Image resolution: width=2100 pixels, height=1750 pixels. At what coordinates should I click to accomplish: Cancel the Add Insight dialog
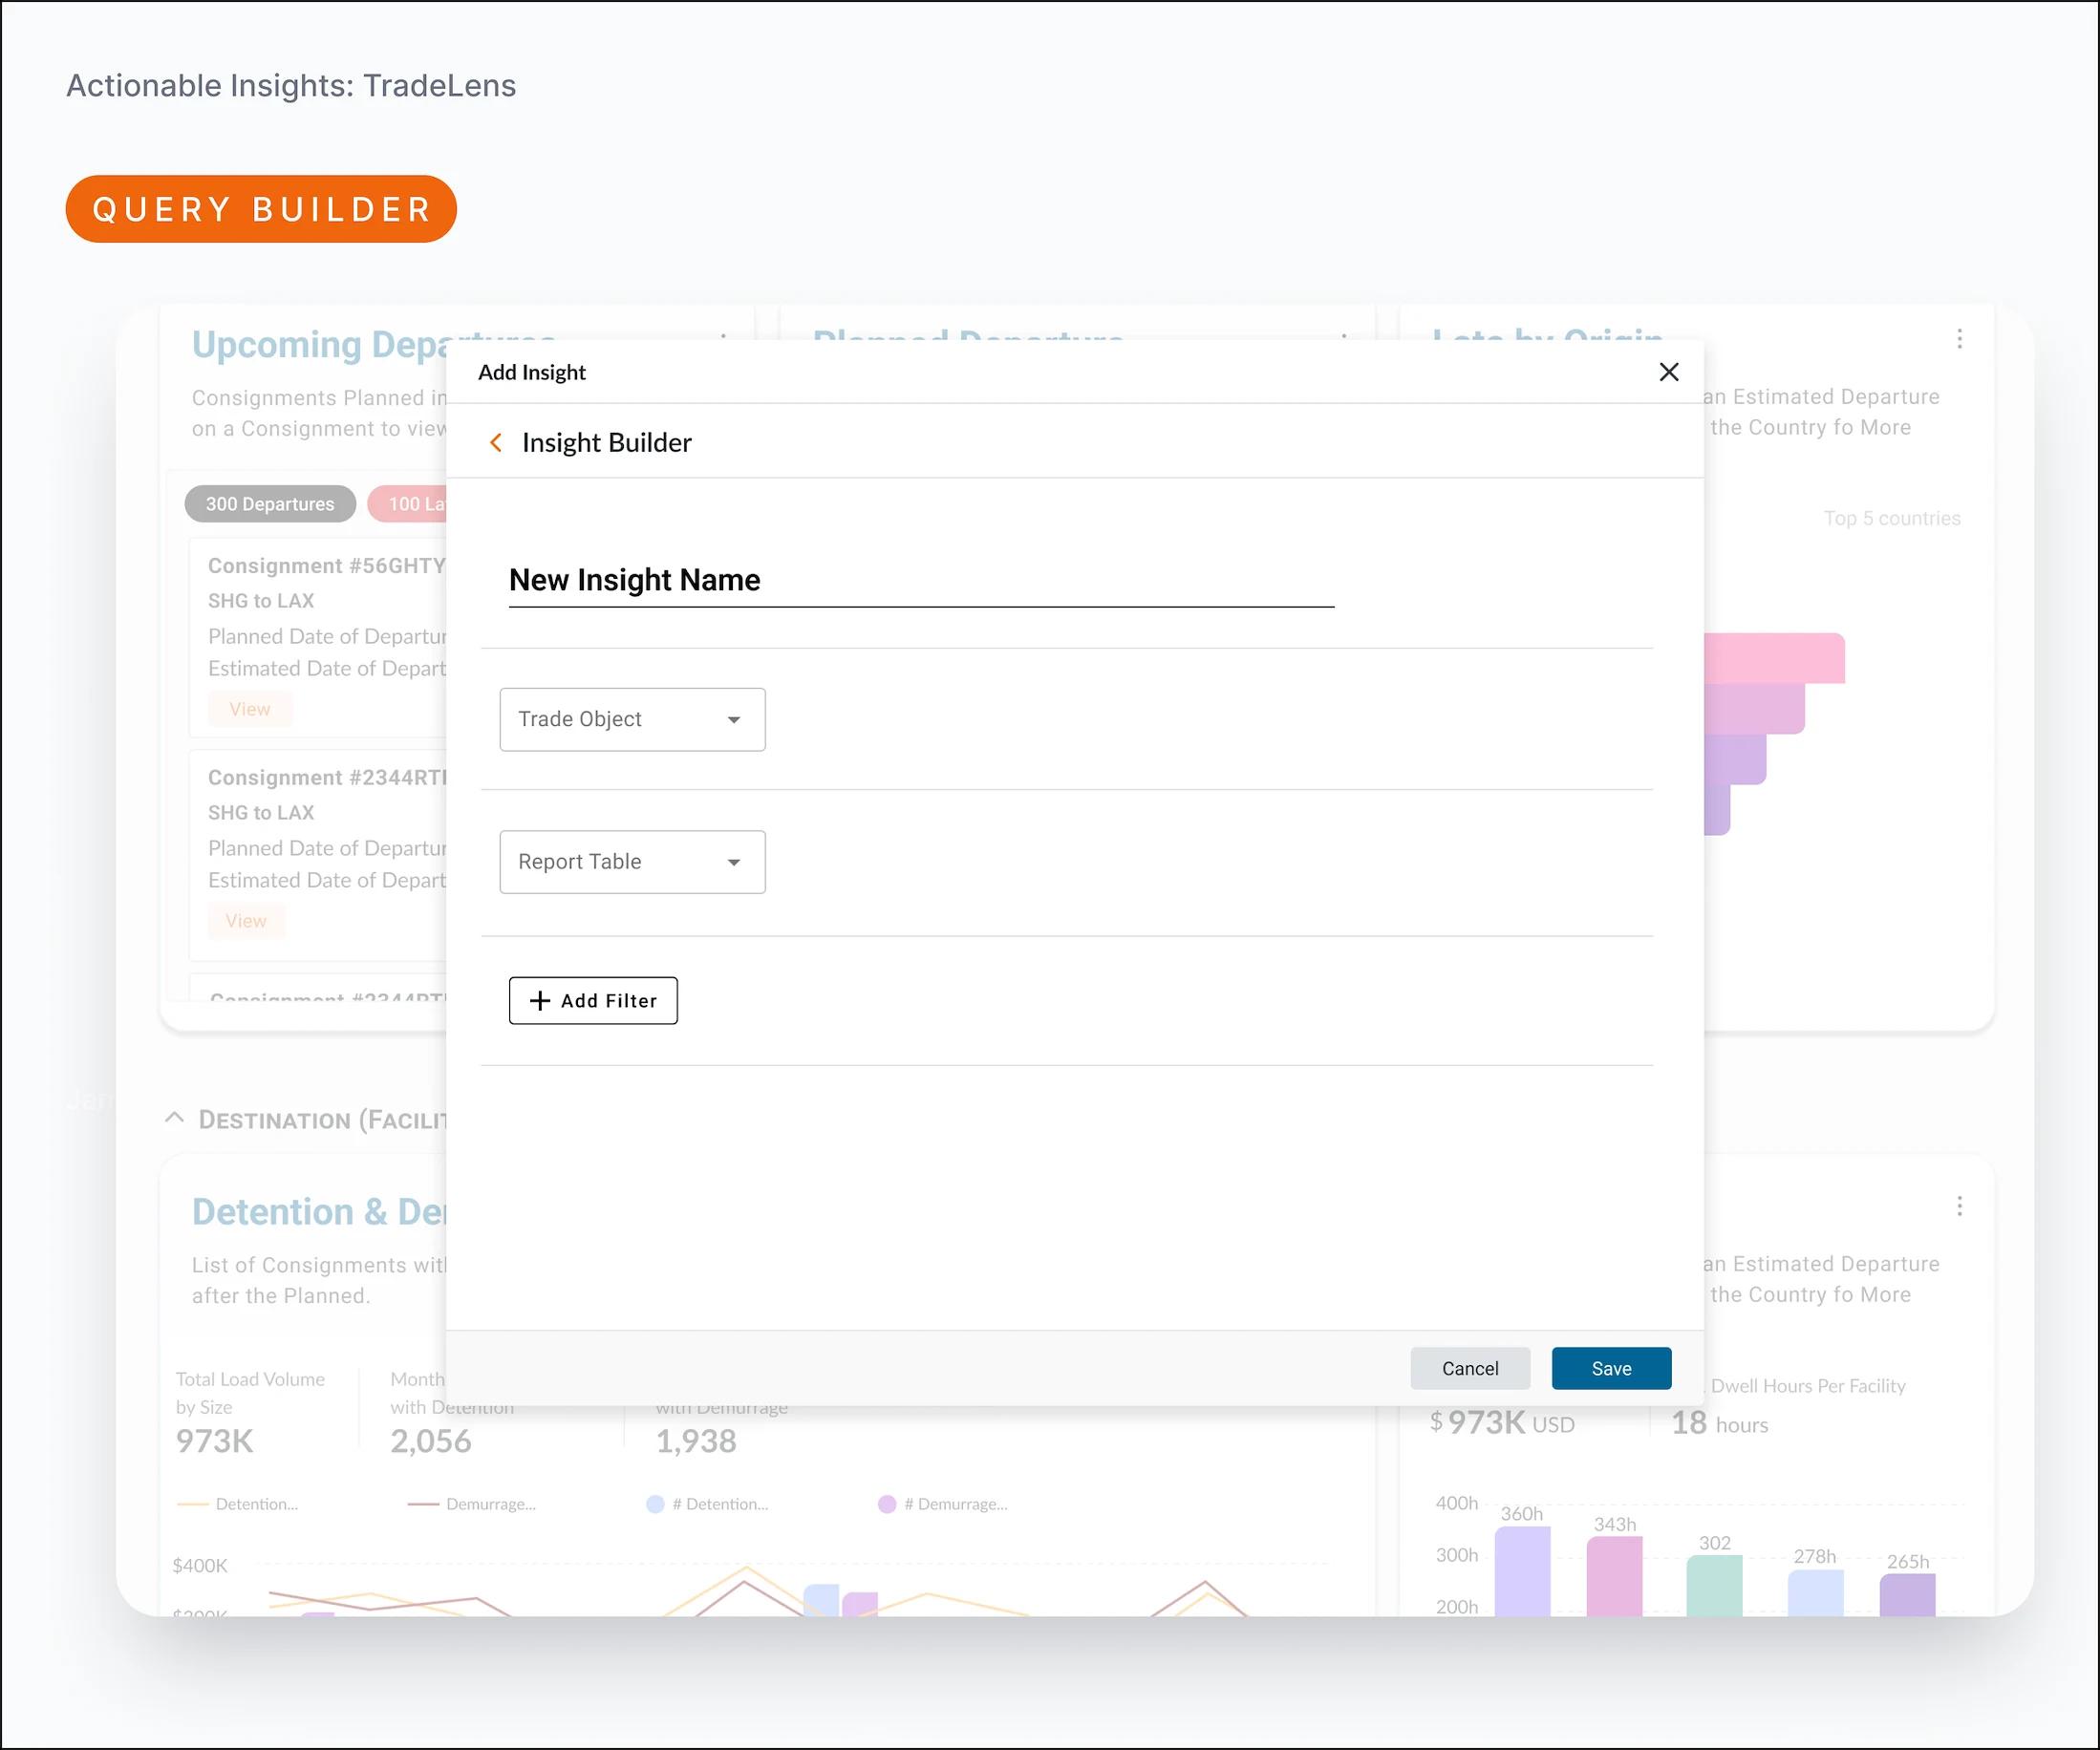point(1470,1368)
